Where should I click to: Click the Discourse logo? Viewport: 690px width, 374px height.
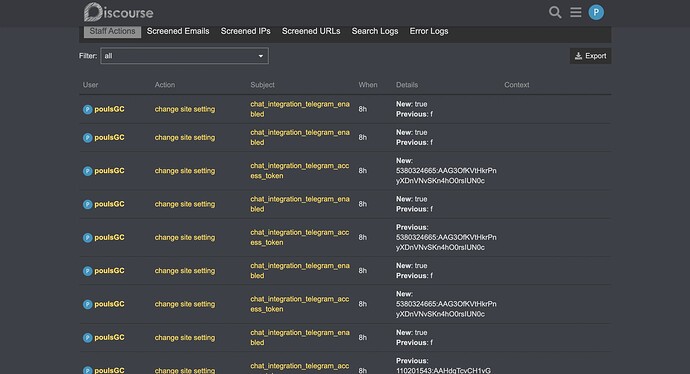click(x=118, y=12)
